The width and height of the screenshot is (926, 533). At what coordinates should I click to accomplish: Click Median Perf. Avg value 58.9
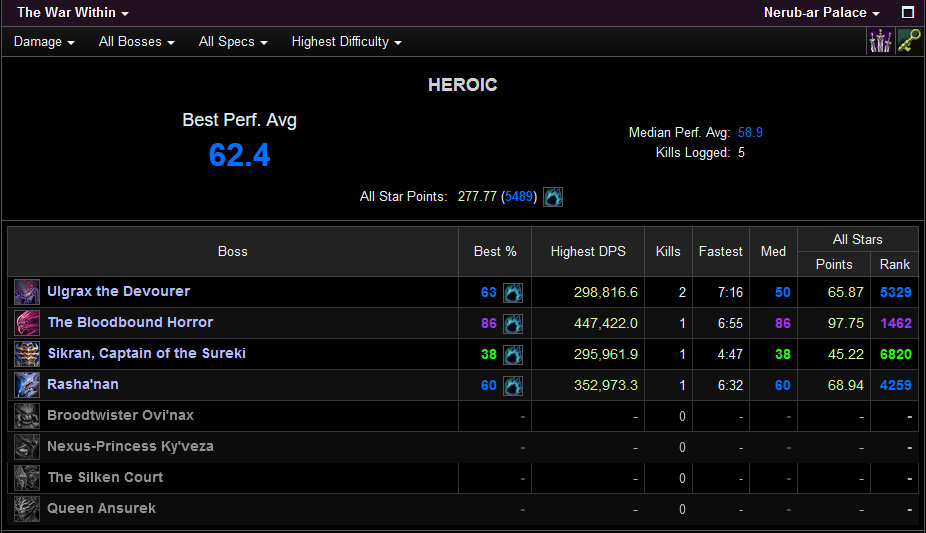750,132
